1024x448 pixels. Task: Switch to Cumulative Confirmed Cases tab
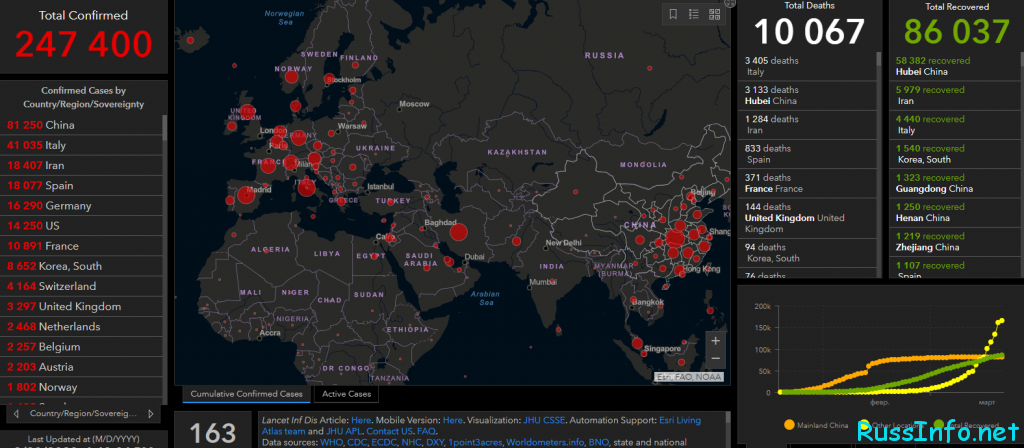[246, 394]
